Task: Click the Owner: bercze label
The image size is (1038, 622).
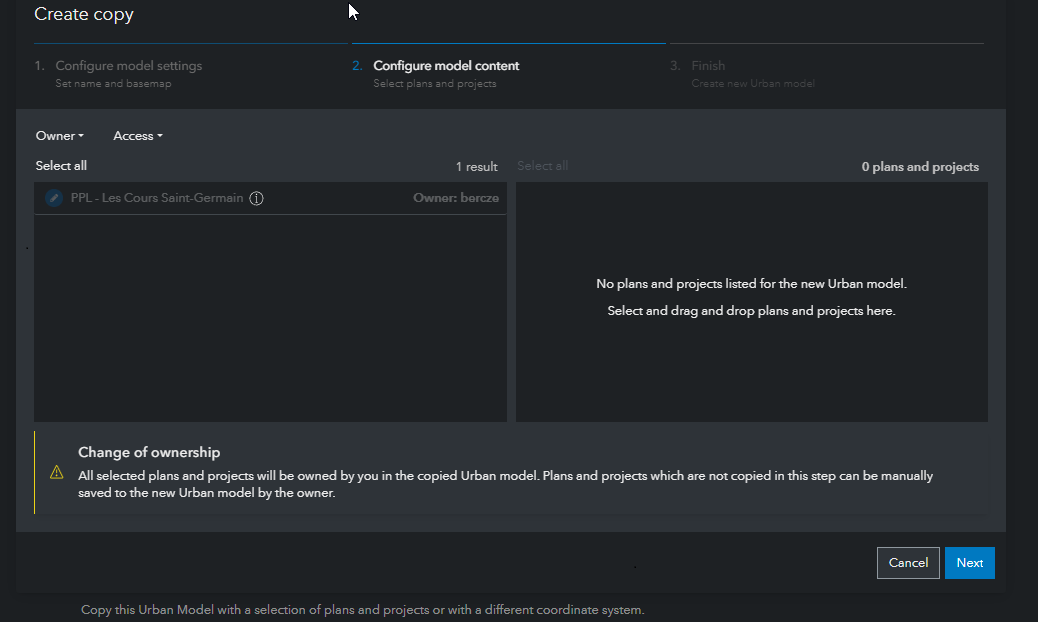Action: point(456,197)
